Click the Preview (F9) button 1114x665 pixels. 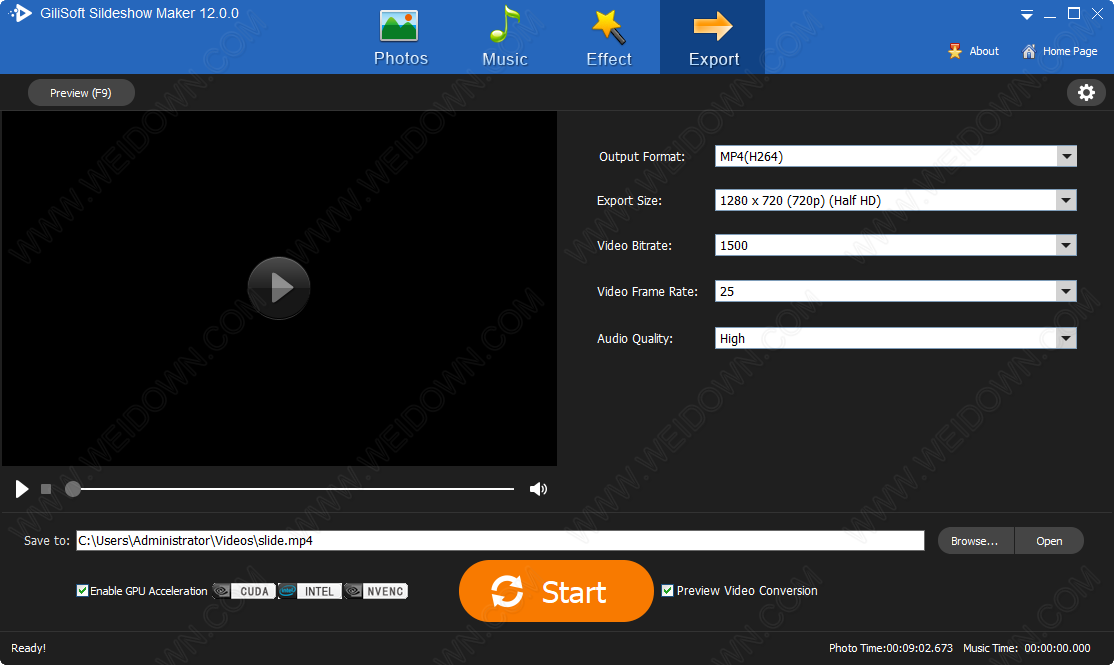coord(81,93)
